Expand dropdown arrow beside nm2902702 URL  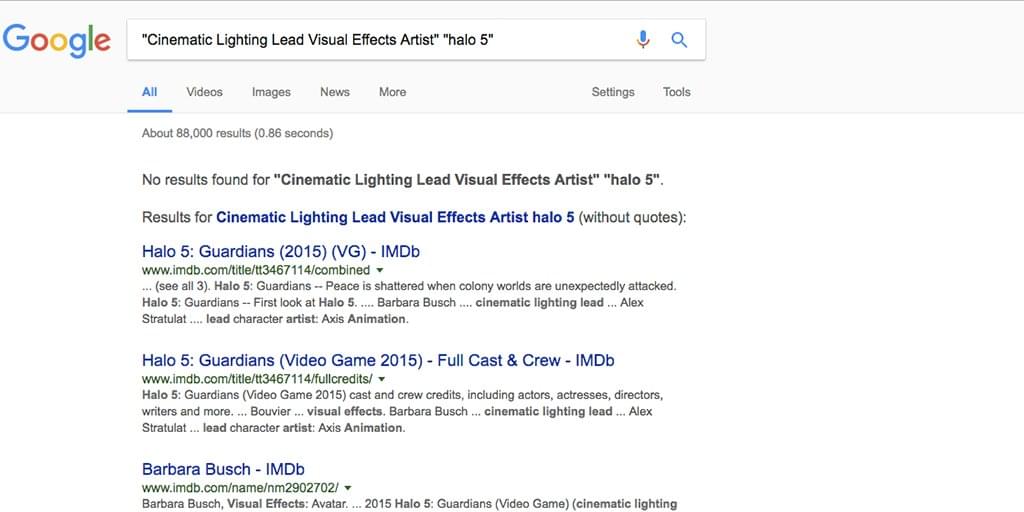click(x=348, y=488)
